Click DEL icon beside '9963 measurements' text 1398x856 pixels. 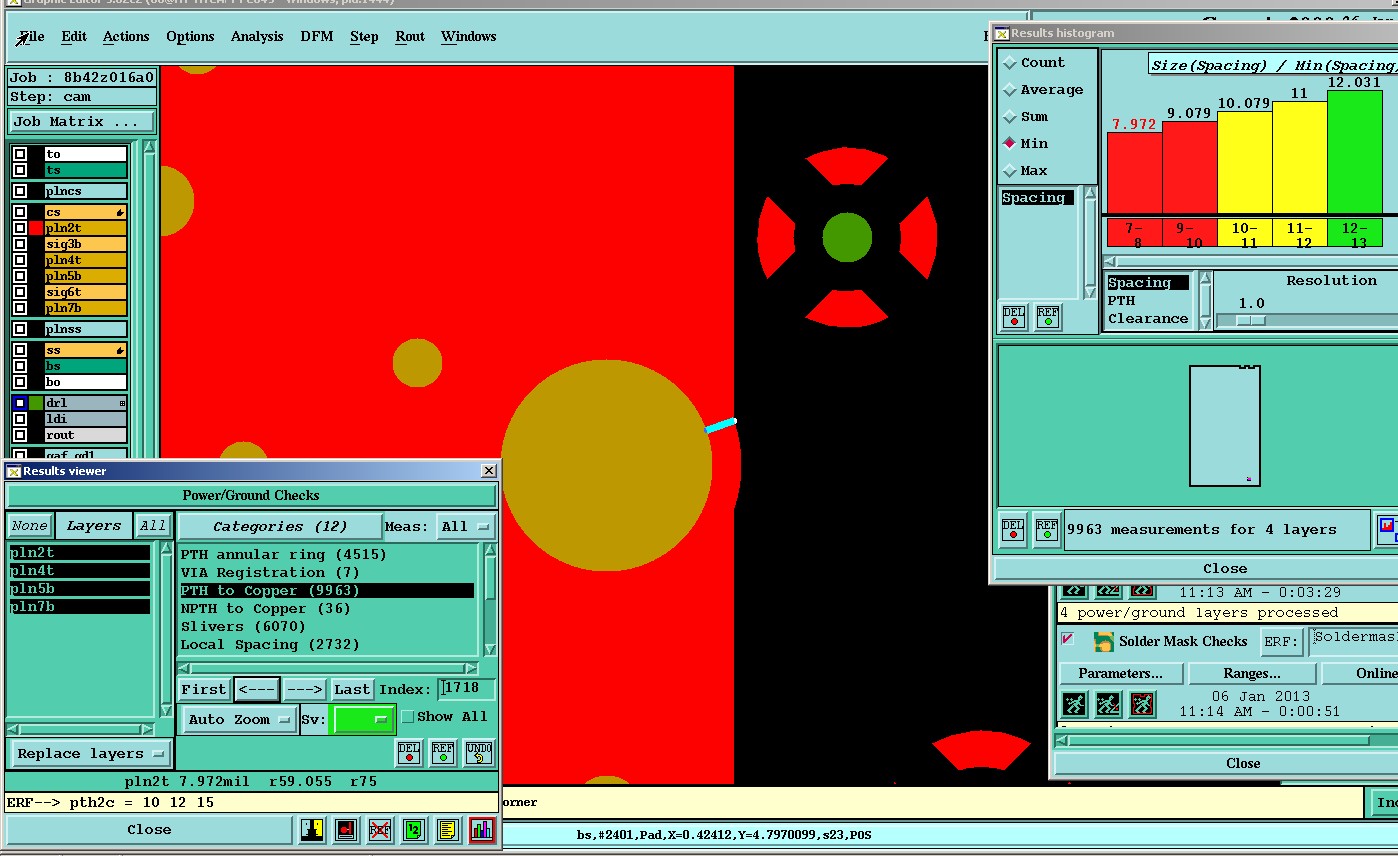pos(1013,529)
